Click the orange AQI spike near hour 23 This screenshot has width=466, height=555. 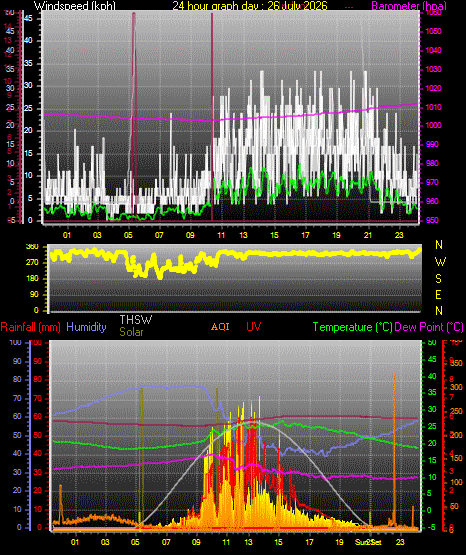[394, 450]
